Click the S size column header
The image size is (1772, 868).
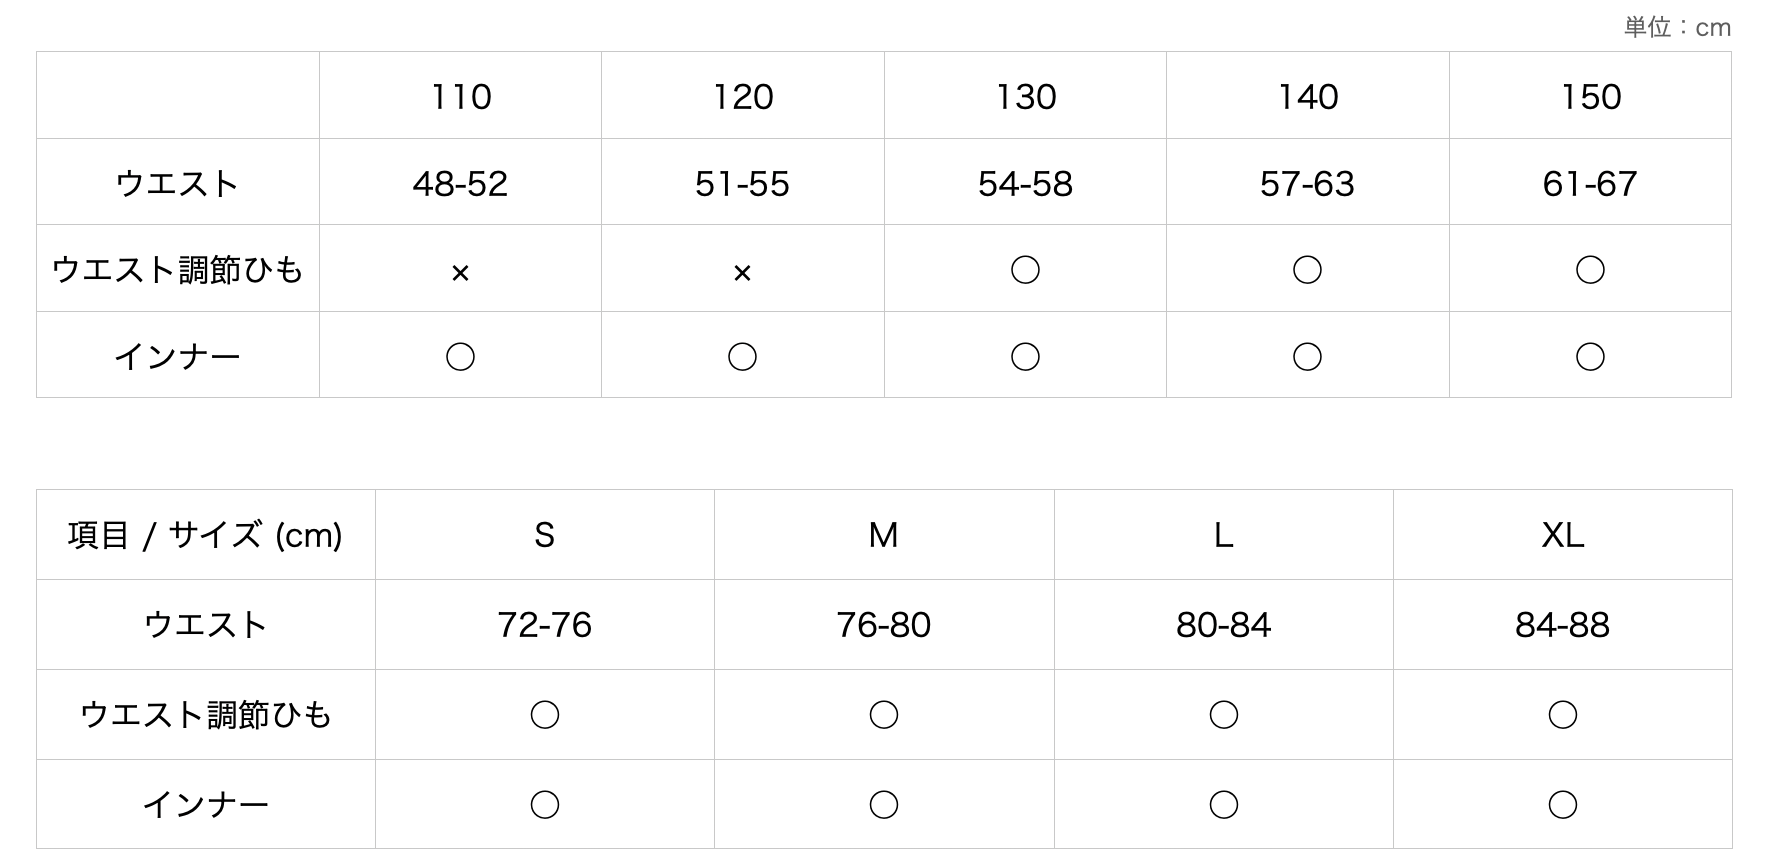pos(545,536)
